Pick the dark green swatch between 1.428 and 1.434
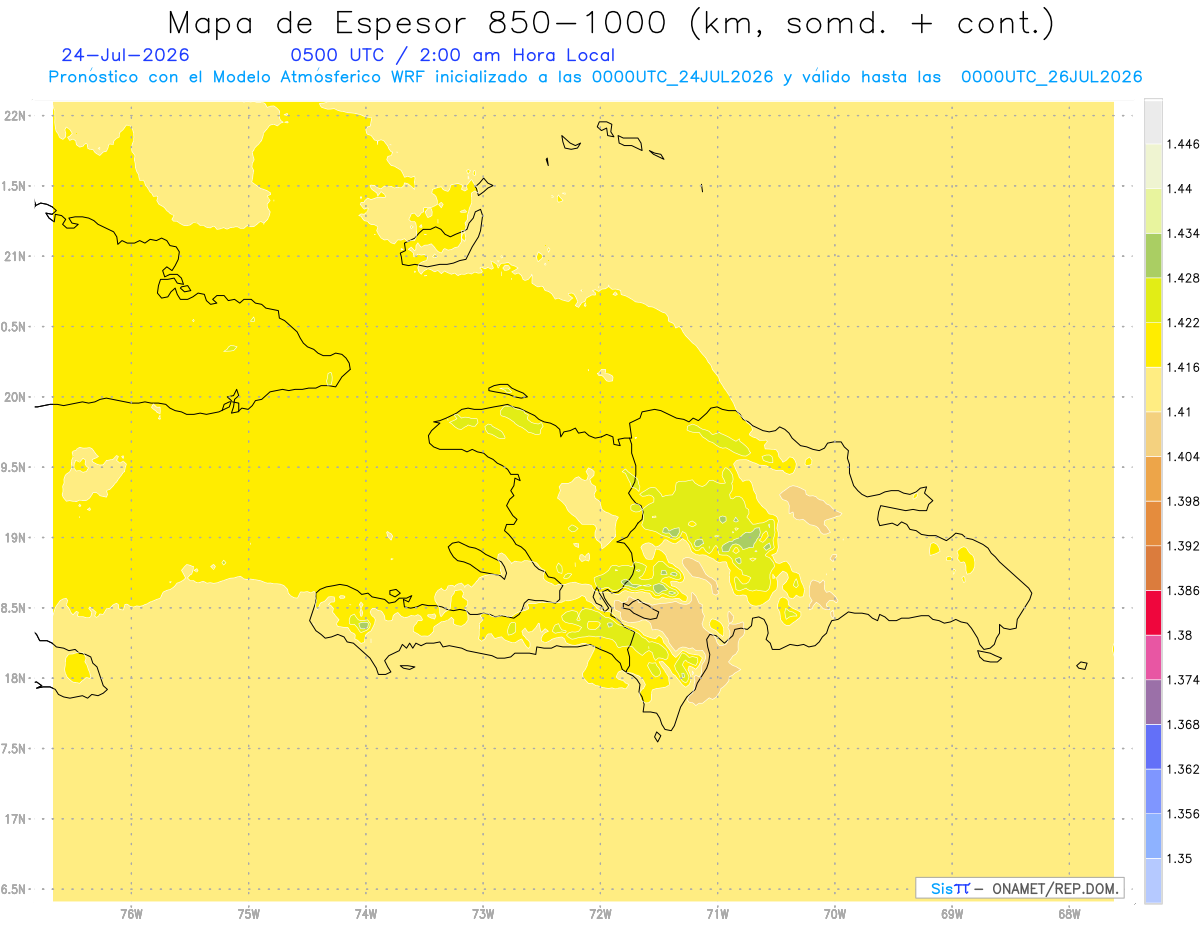 tap(1153, 256)
